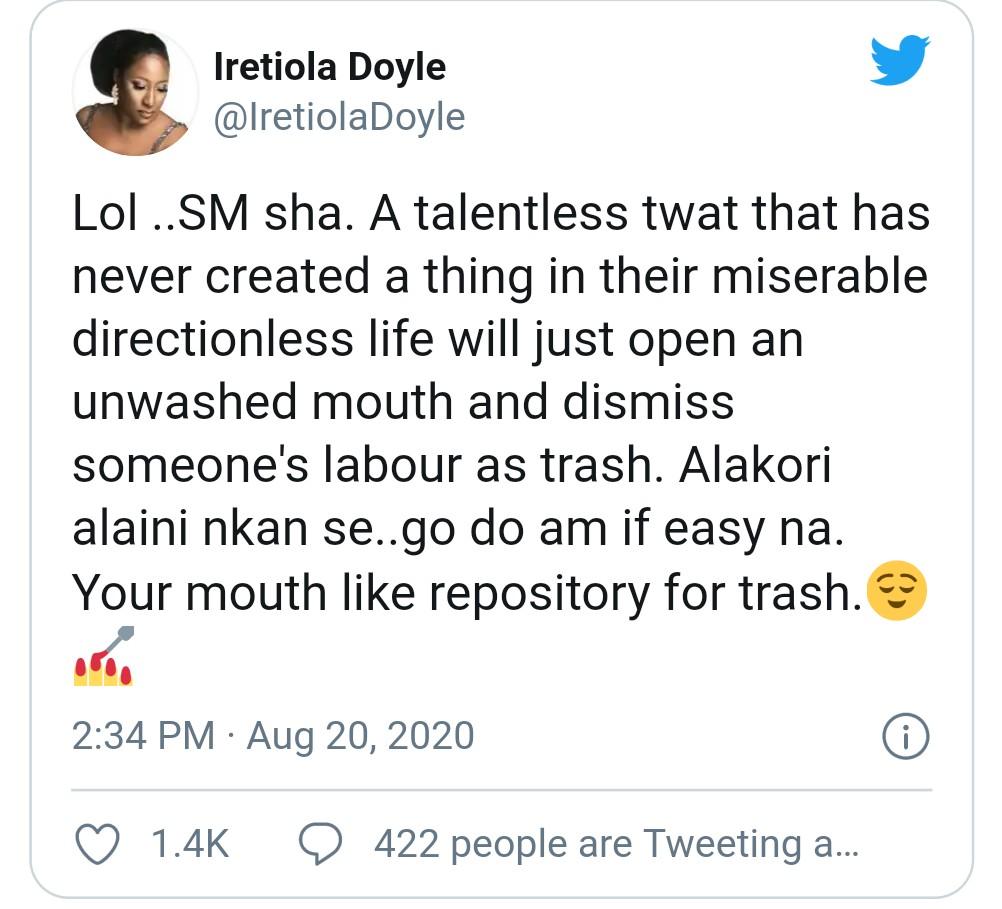Click the word 'Alakori' in the tweet

pos(755,467)
